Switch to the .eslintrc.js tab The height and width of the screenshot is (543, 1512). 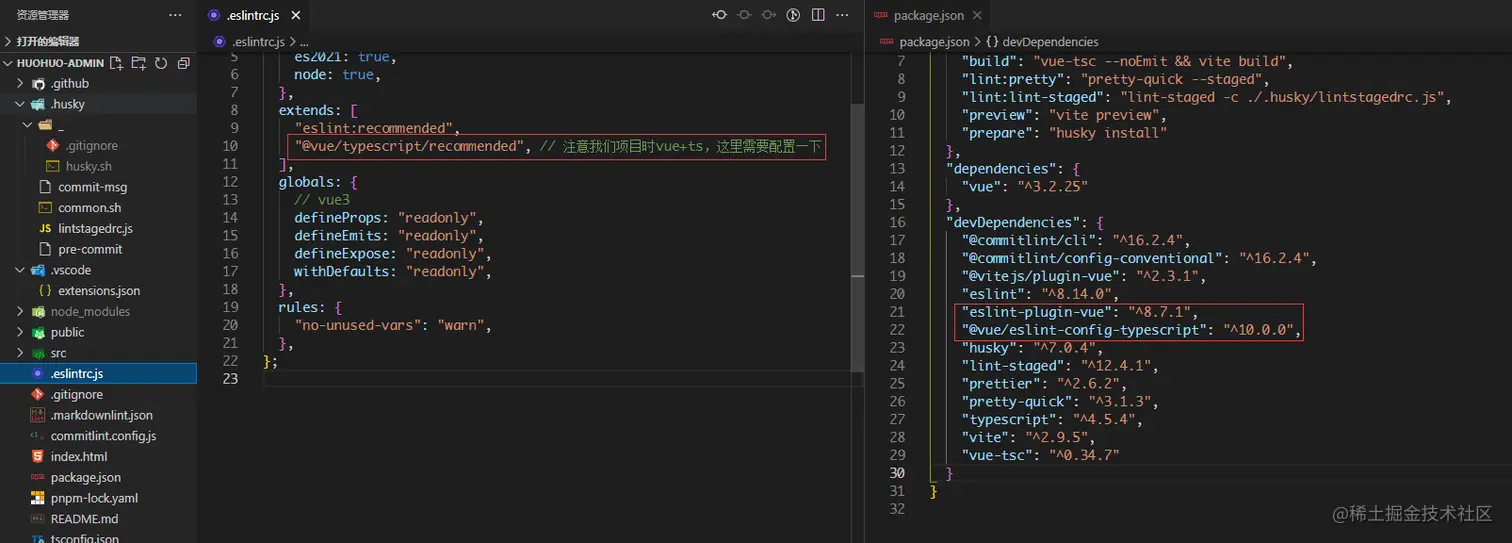253,15
